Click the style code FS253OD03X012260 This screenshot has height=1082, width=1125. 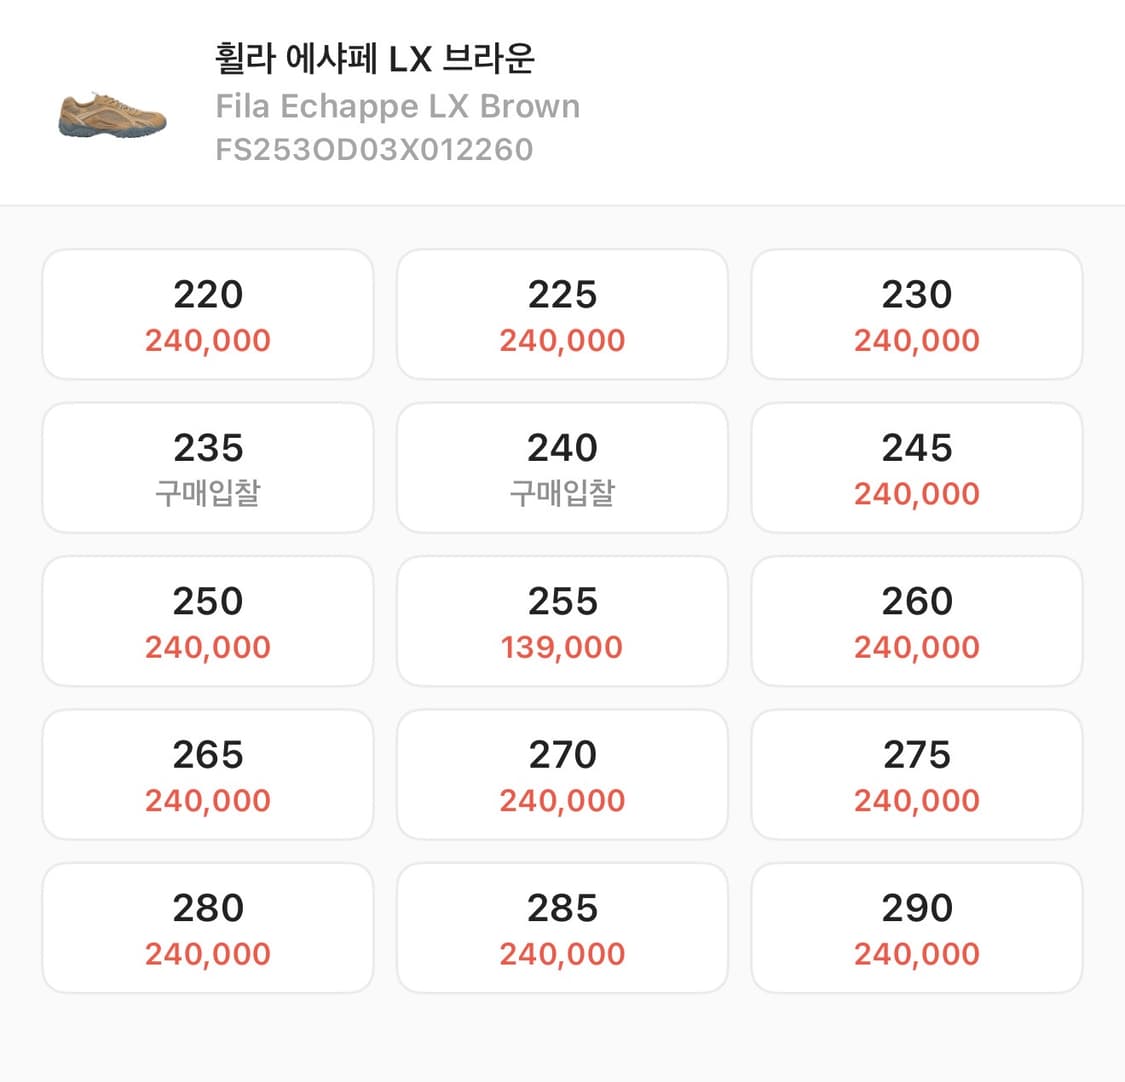click(374, 148)
